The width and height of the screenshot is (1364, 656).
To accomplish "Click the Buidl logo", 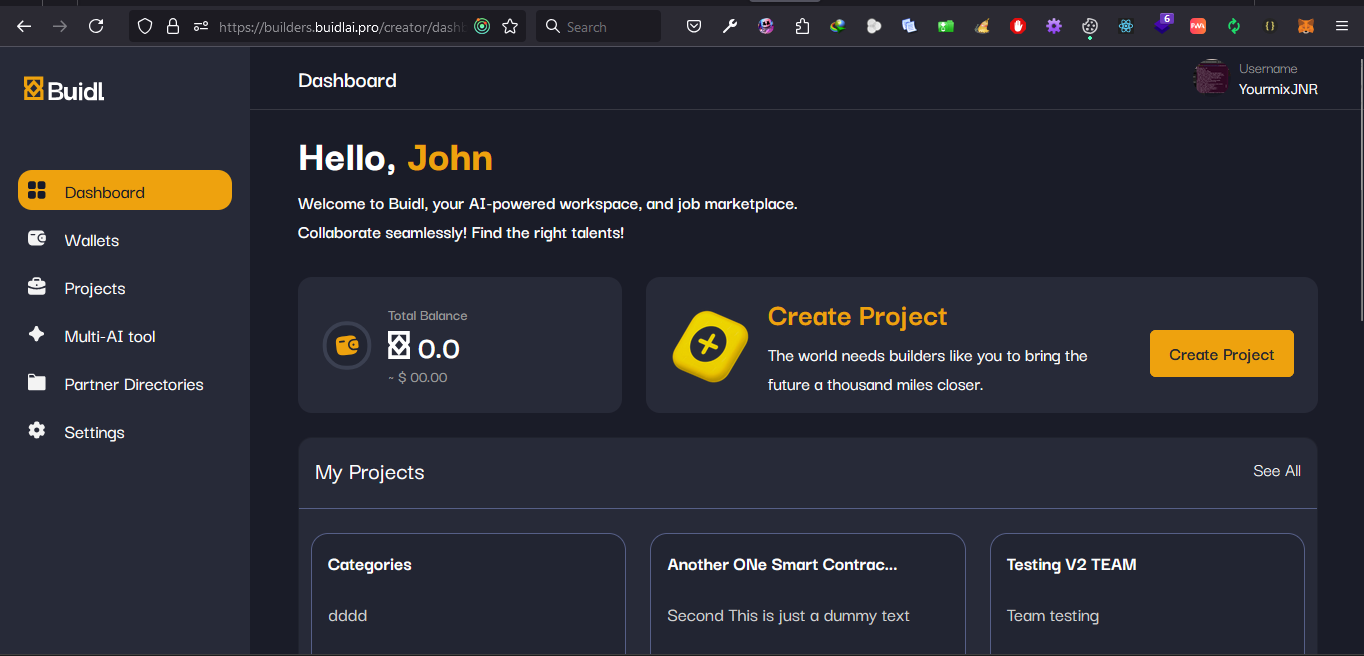I will (x=62, y=89).
